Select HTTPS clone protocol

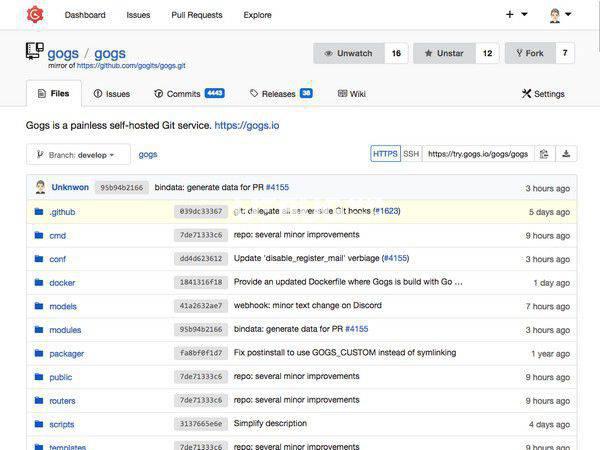click(385, 154)
